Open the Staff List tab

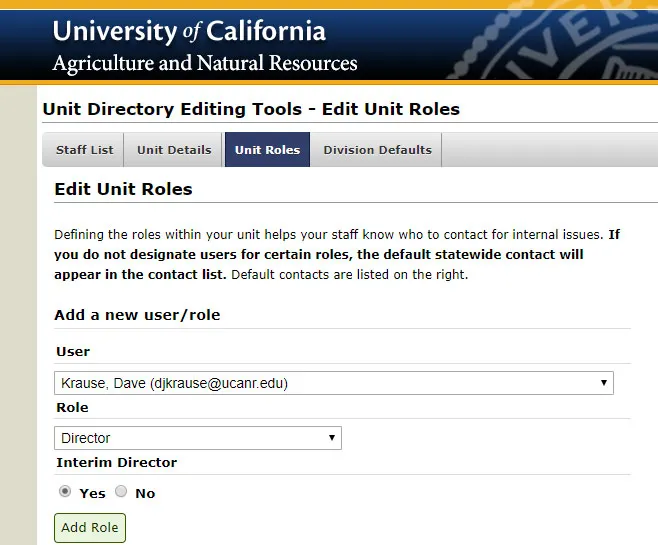[84, 150]
